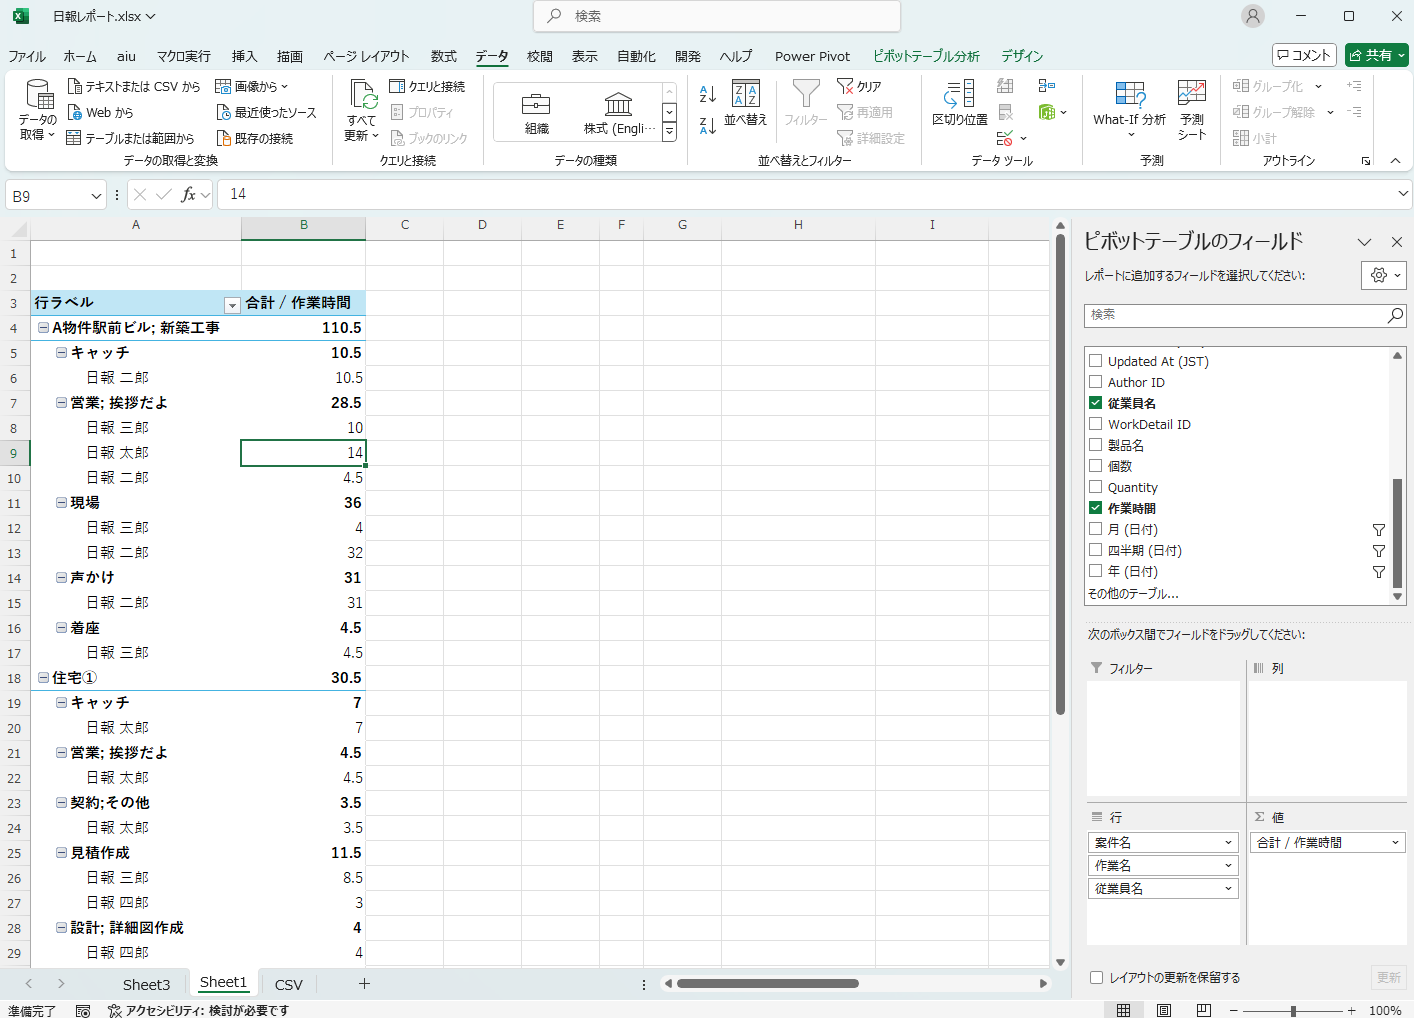Switch to the CSV sheet tab
Screen dimensions: 1414x1018
click(289, 985)
